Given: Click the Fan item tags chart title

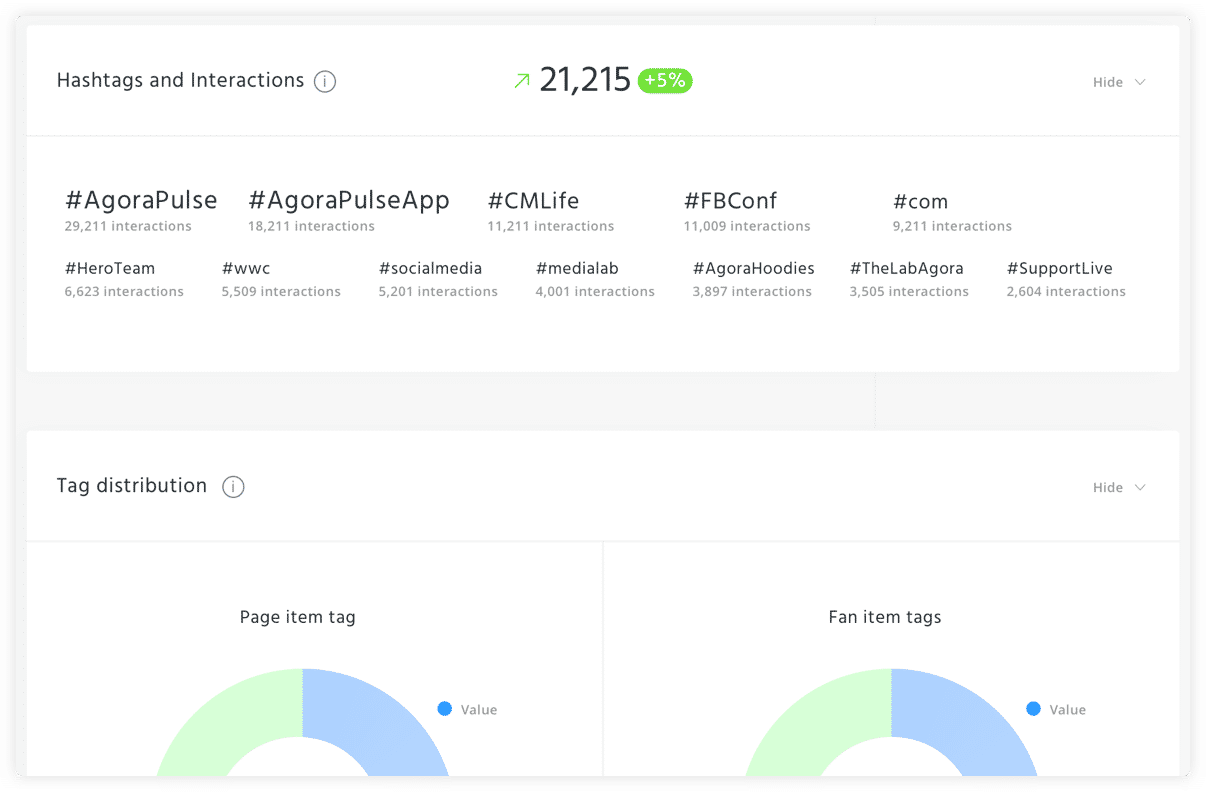Looking at the screenshot, I should (x=885, y=617).
